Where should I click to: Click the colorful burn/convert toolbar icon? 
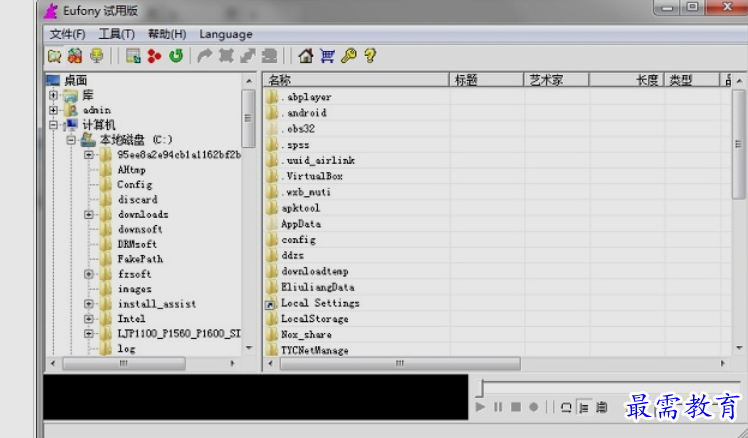pyautogui.click(x=75, y=56)
